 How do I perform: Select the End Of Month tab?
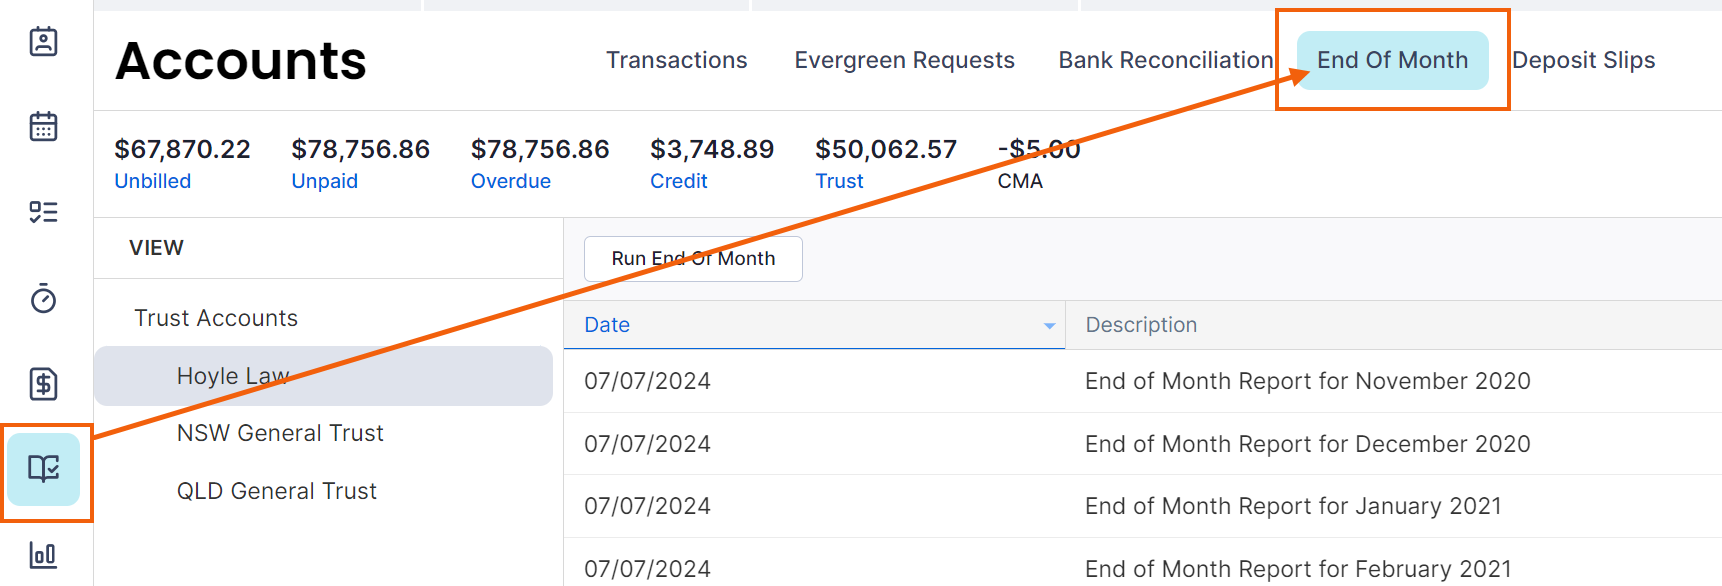point(1392,60)
